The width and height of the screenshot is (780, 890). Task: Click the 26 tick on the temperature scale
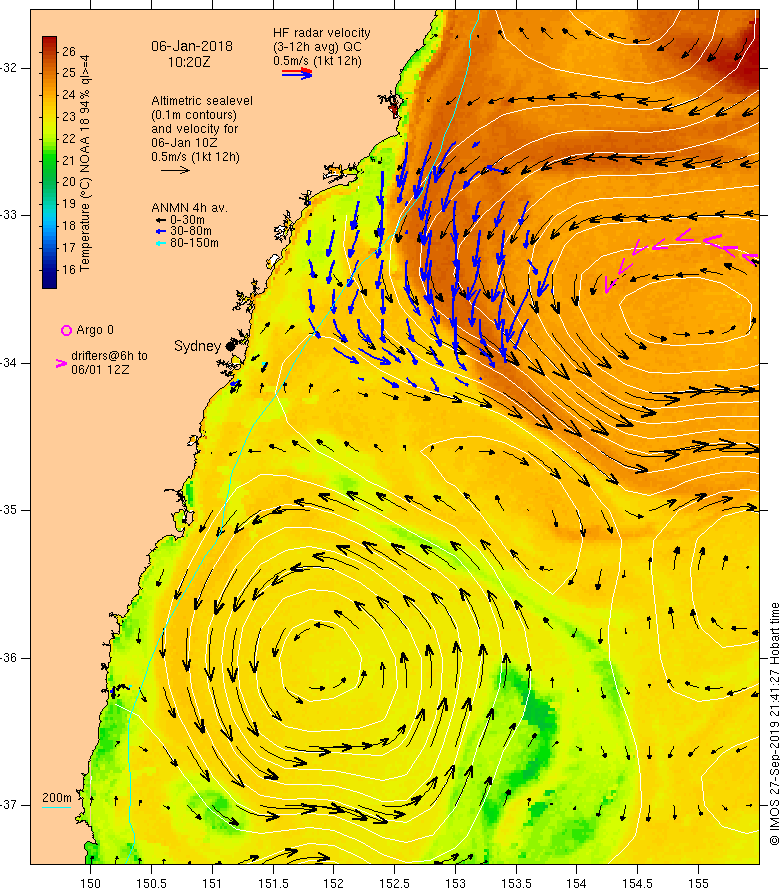point(69,52)
